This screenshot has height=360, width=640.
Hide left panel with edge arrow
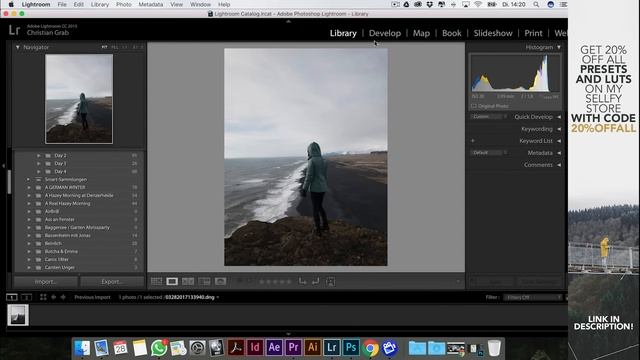tap(3, 166)
